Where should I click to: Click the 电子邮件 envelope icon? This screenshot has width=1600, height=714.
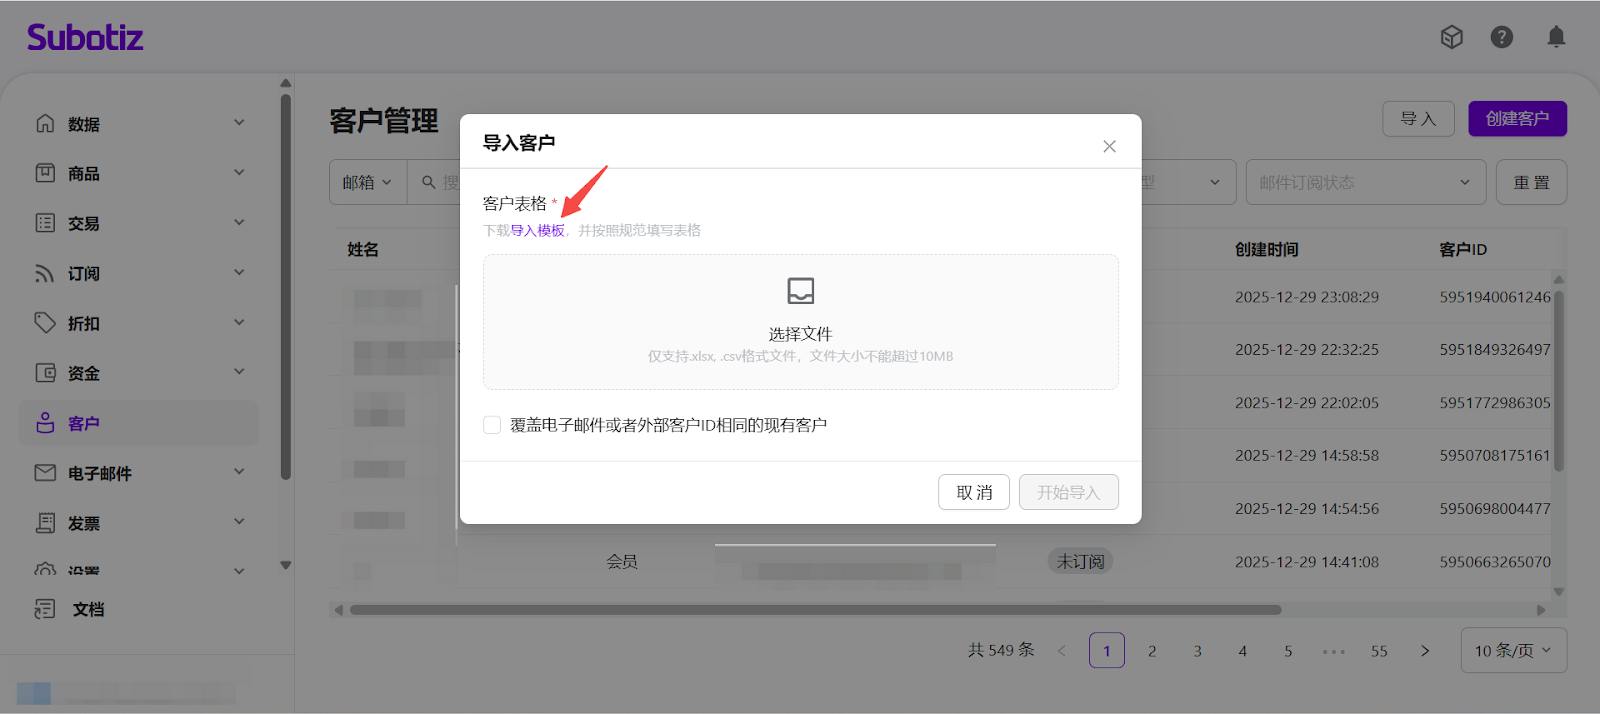click(45, 473)
